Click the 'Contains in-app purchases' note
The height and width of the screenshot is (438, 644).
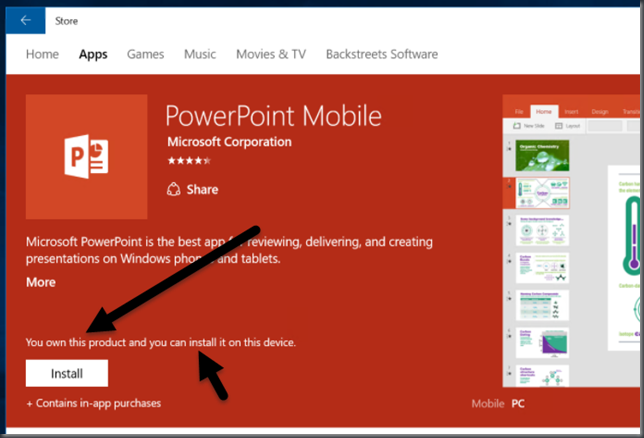pos(94,403)
